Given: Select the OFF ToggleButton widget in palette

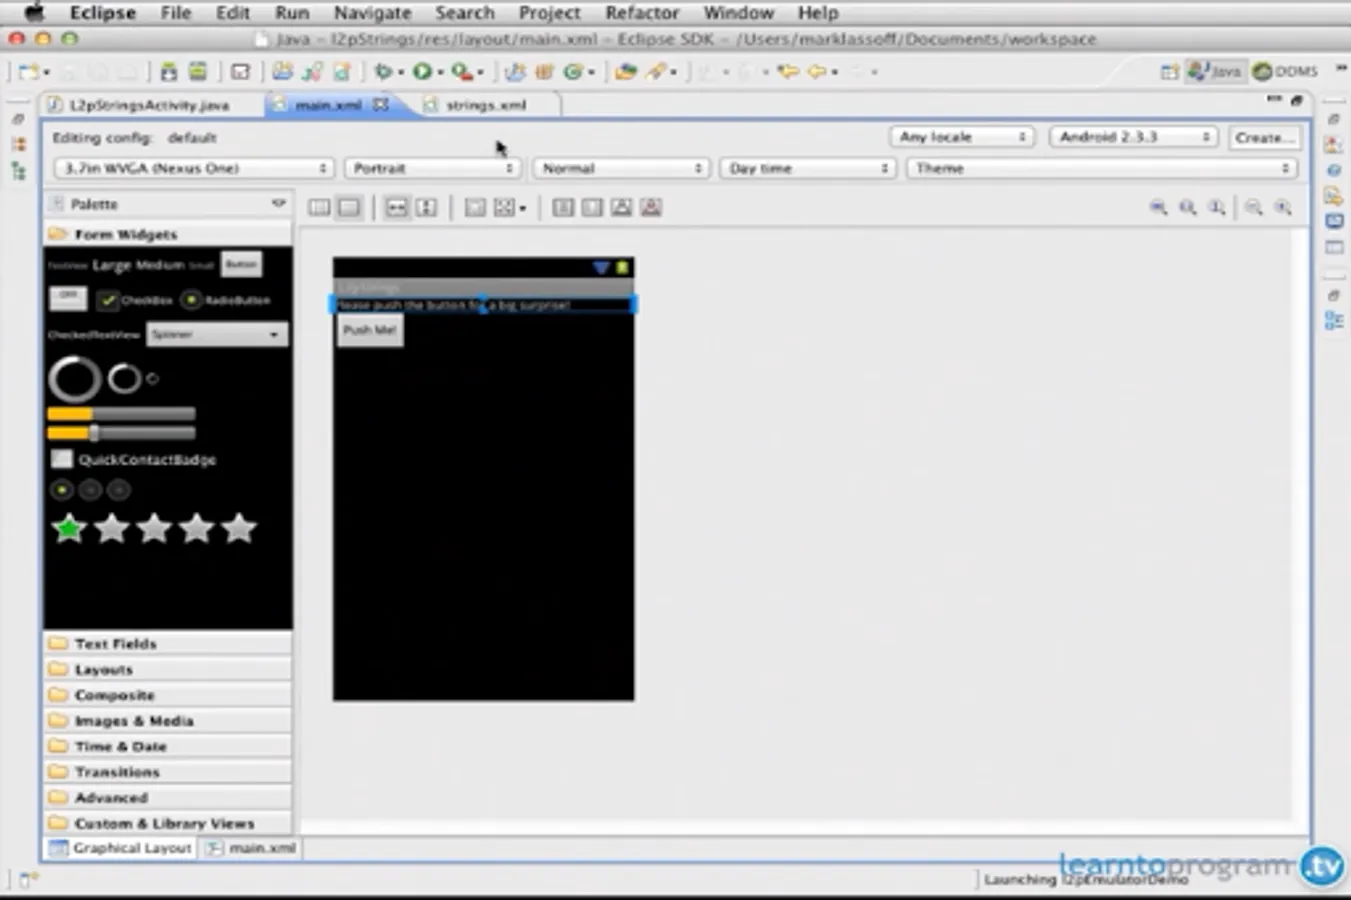Looking at the screenshot, I should pyautogui.click(x=68, y=298).
